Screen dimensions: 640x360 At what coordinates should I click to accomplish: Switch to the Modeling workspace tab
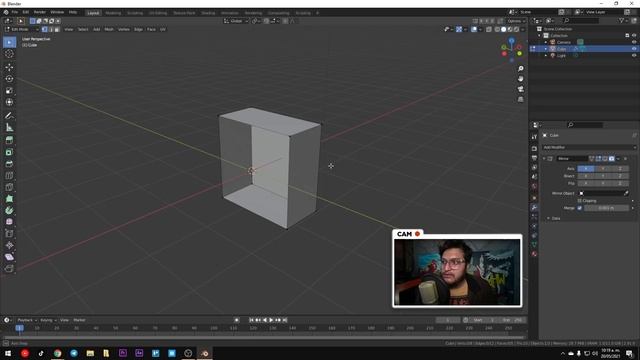[113, 13]
